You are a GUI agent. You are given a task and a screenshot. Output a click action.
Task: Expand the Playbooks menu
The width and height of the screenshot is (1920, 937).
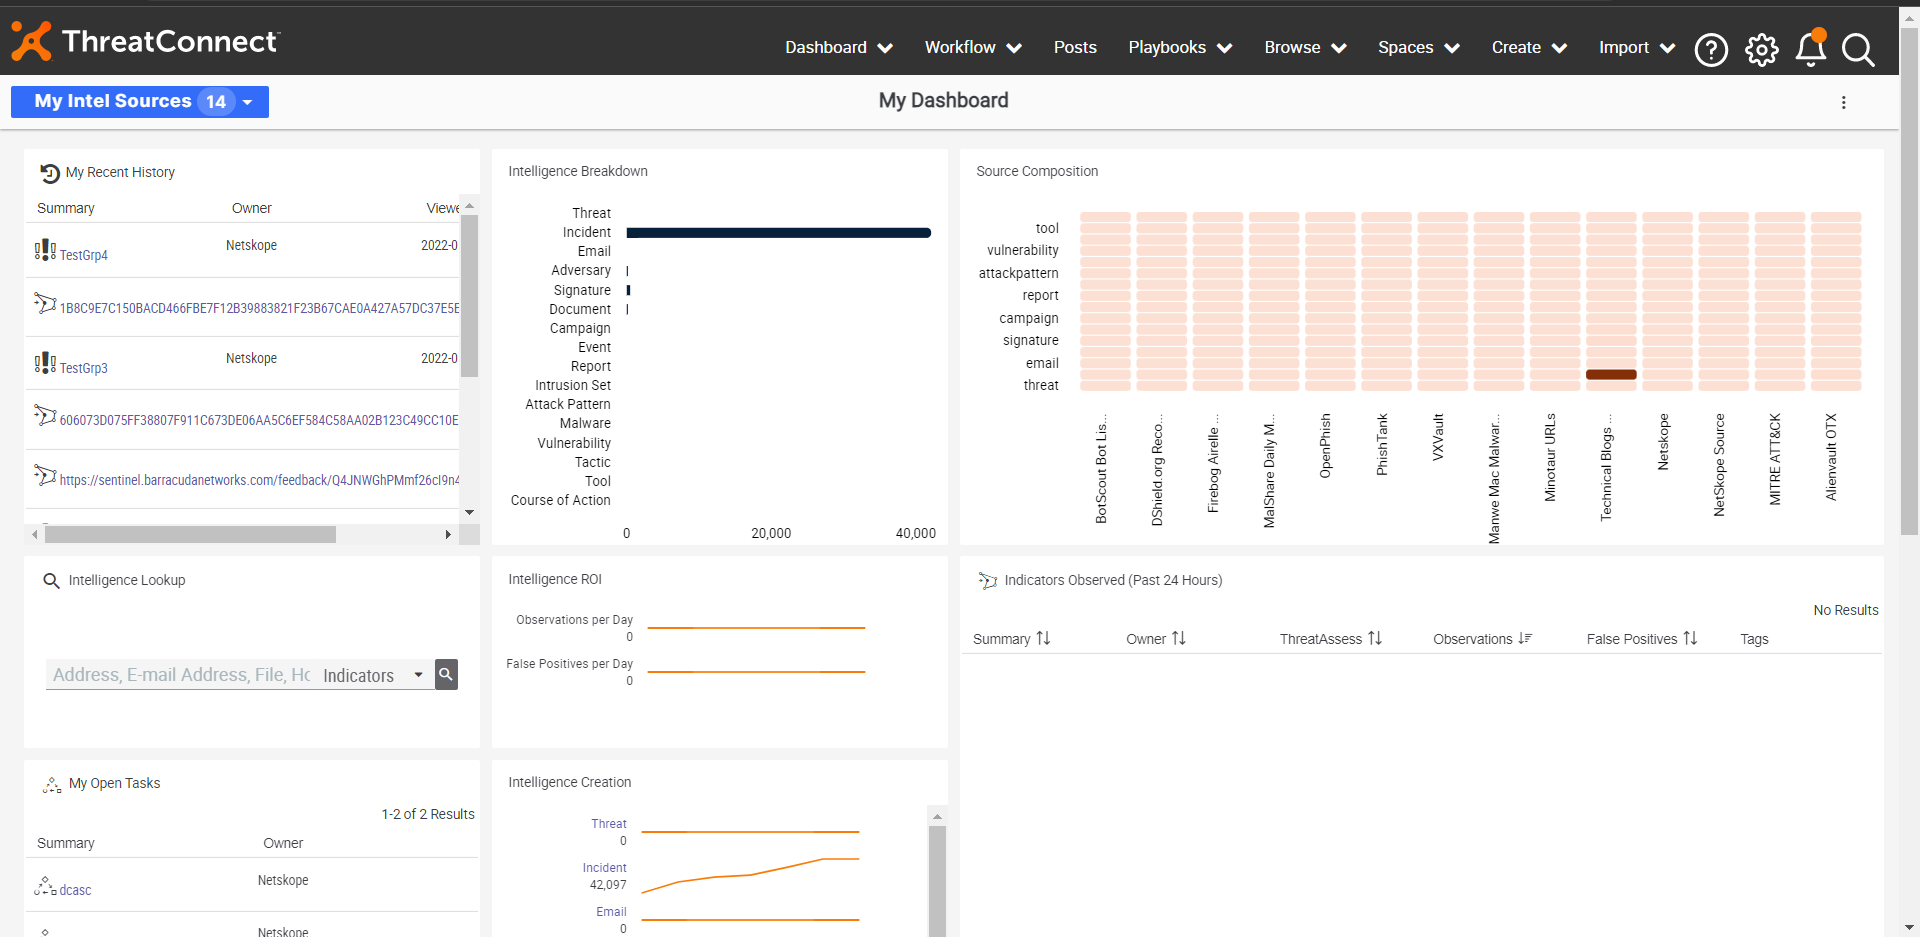1180,48
